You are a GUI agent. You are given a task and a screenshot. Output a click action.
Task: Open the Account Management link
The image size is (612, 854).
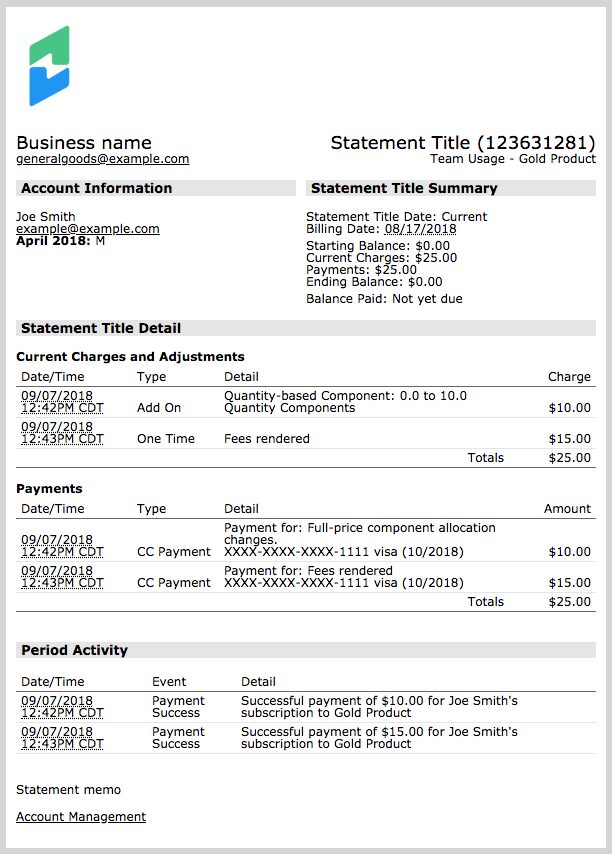[81, 817]
